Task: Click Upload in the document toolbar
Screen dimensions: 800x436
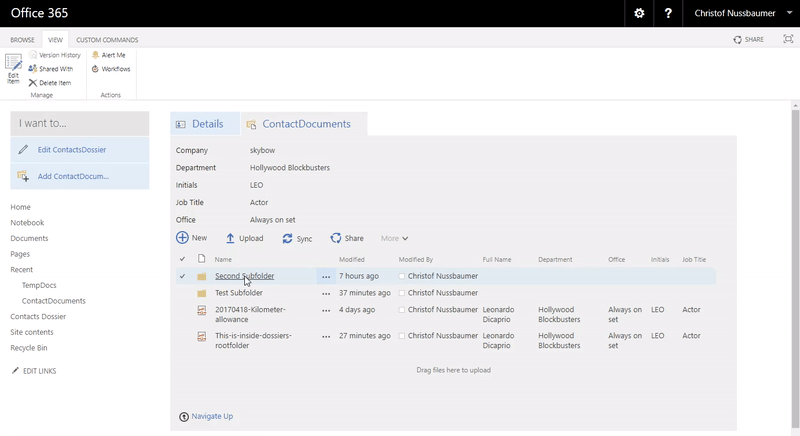Action: coord(244,239)
